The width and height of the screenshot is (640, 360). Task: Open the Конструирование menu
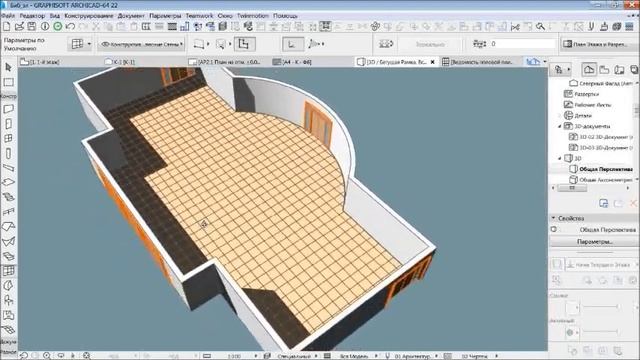click(x=89, y=16)
